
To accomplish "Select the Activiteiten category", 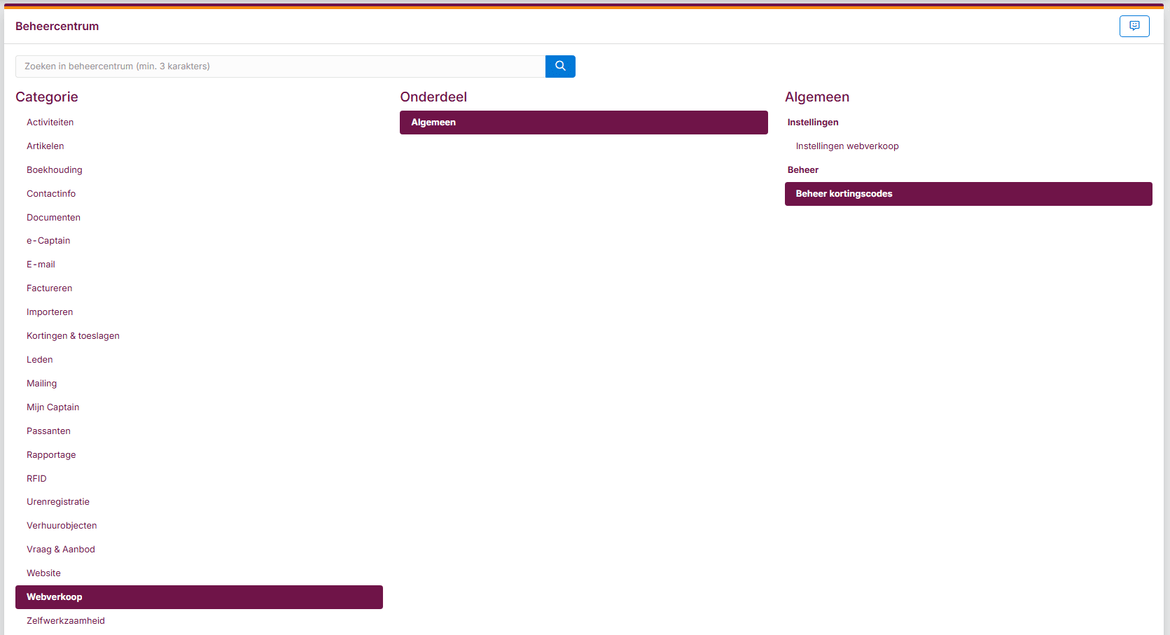I will tap(50, 122).
